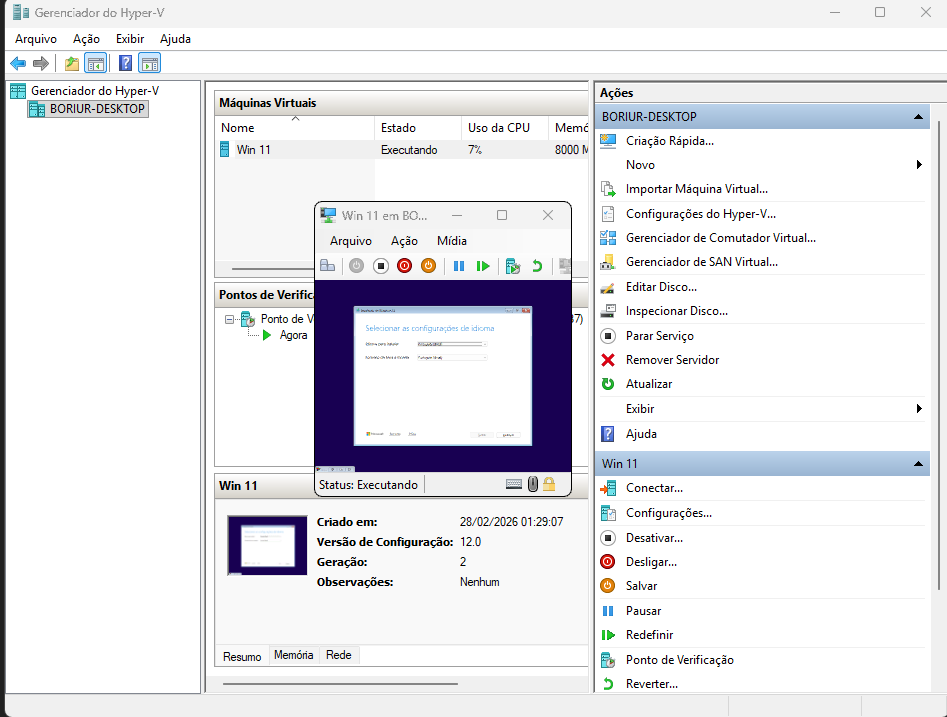This screenshot has height=717, width=947.
Task: Open Gerenciador de SAN Virtual
Action: coord(702,262)
